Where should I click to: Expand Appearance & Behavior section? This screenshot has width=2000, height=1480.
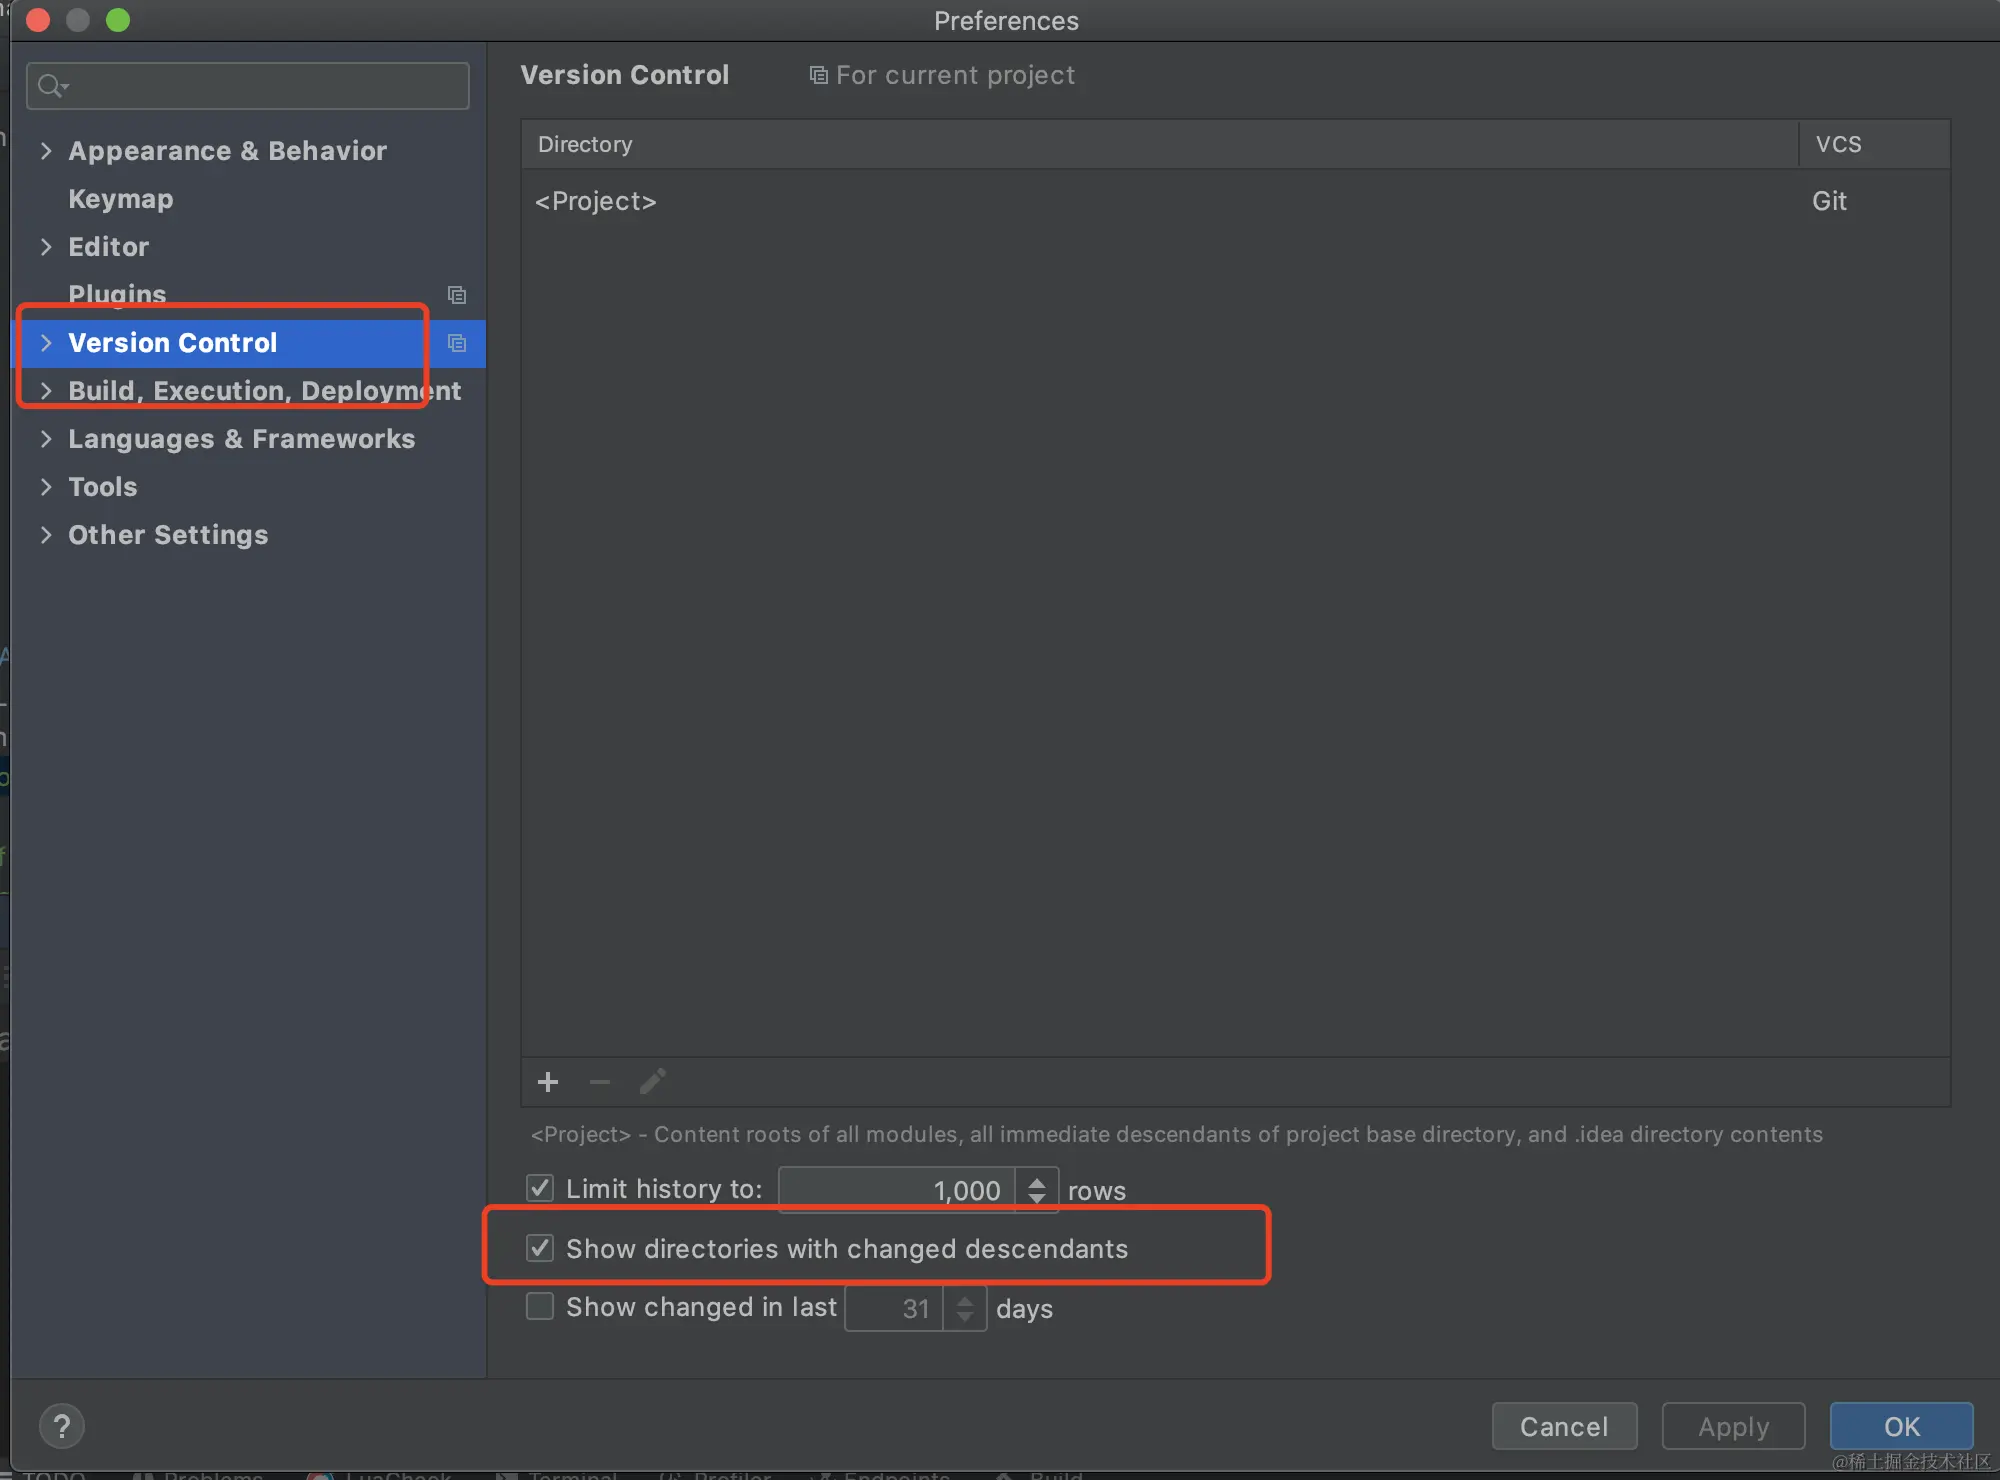point(46,151)
